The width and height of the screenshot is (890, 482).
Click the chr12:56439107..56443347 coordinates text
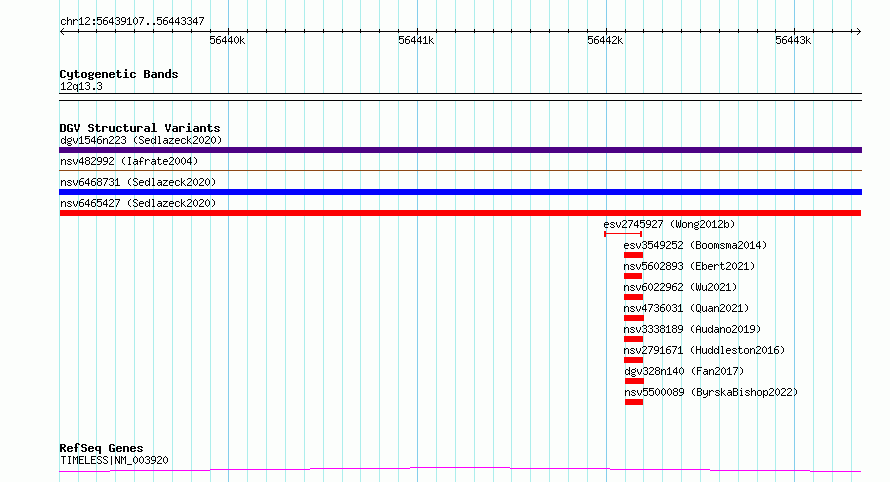click(x=132, y=21)
